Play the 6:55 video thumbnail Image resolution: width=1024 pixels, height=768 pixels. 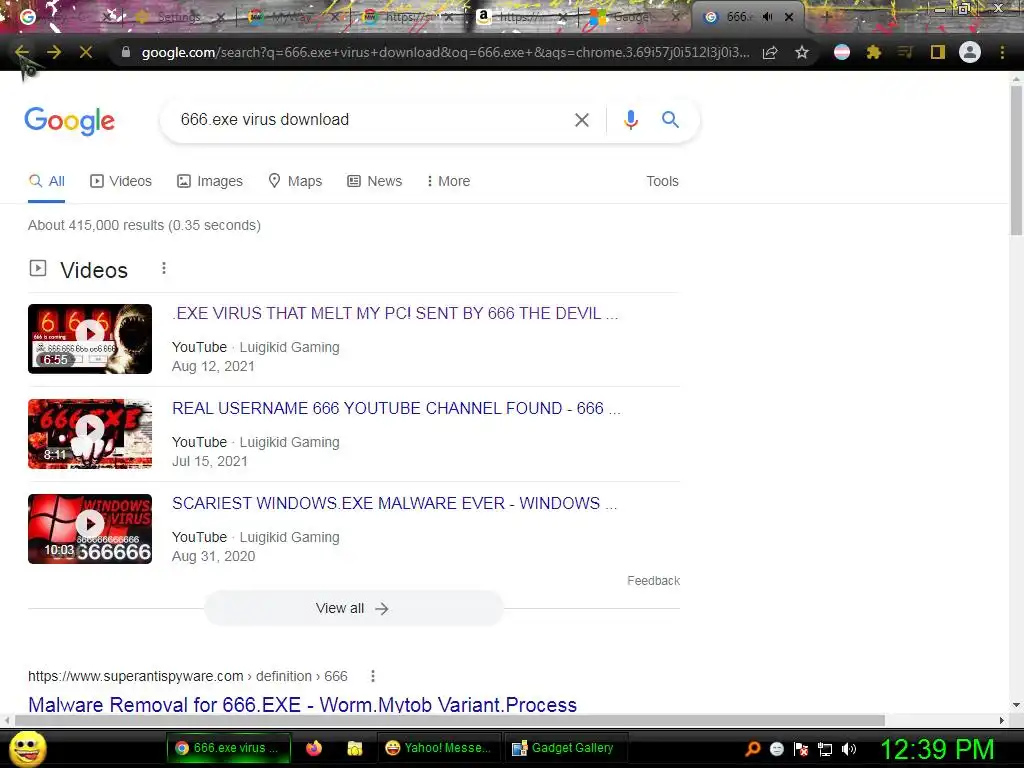click(90, 339)
